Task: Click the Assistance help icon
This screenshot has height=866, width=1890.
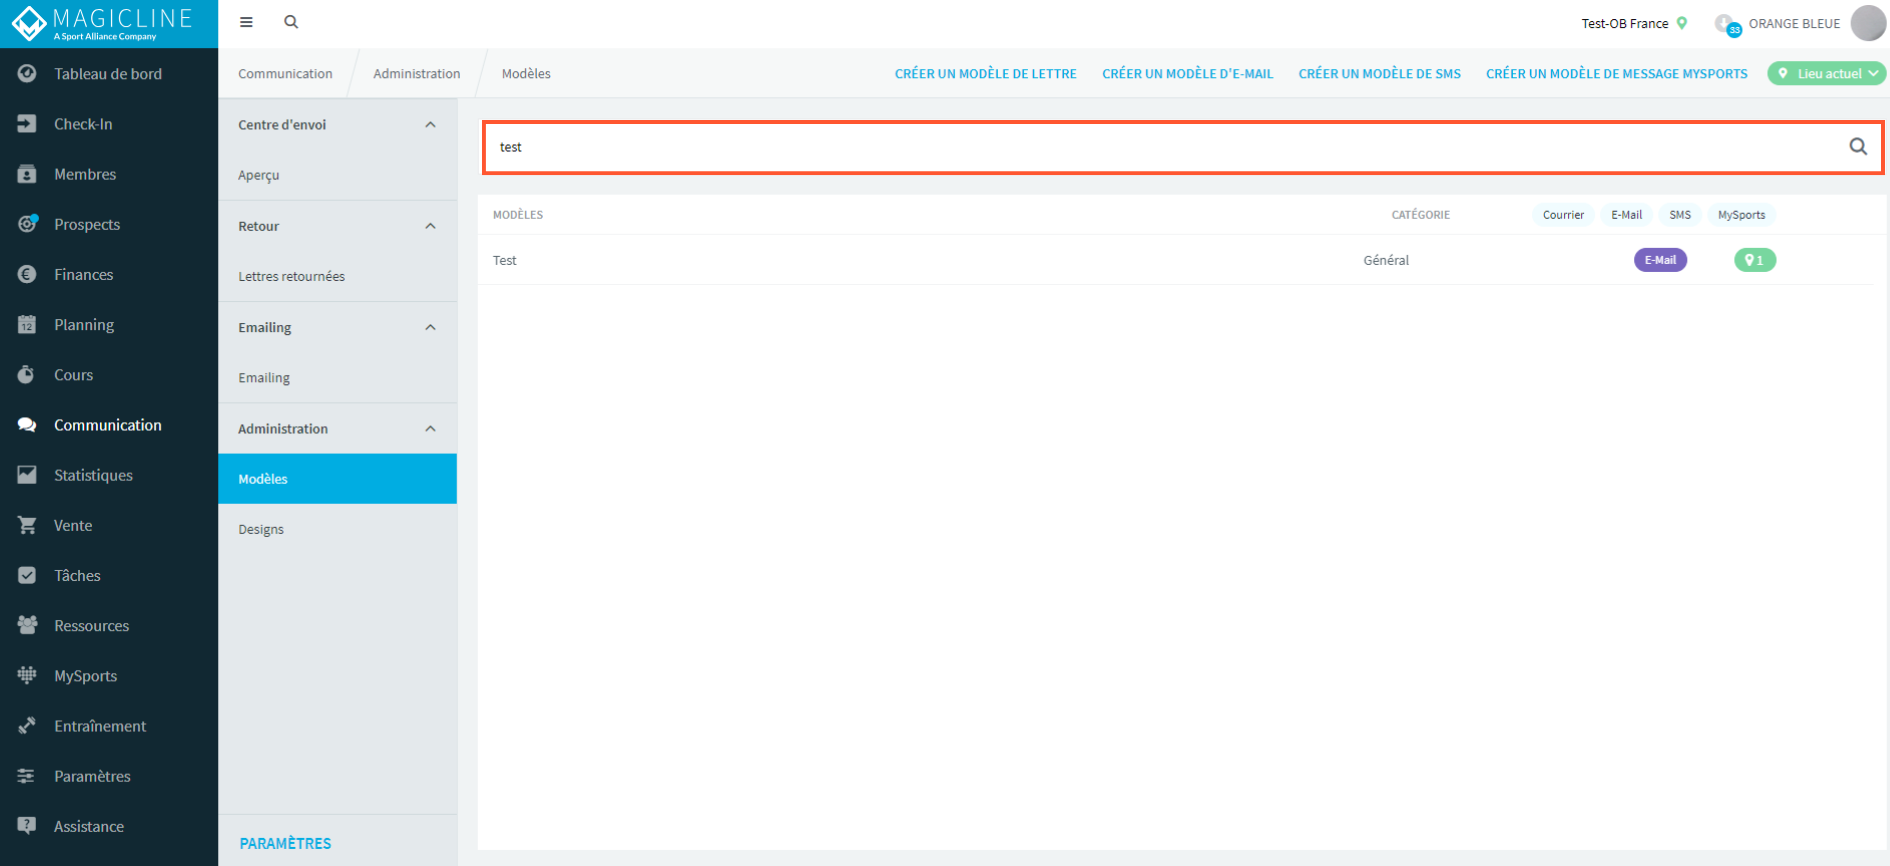Action: click(27, 826)
